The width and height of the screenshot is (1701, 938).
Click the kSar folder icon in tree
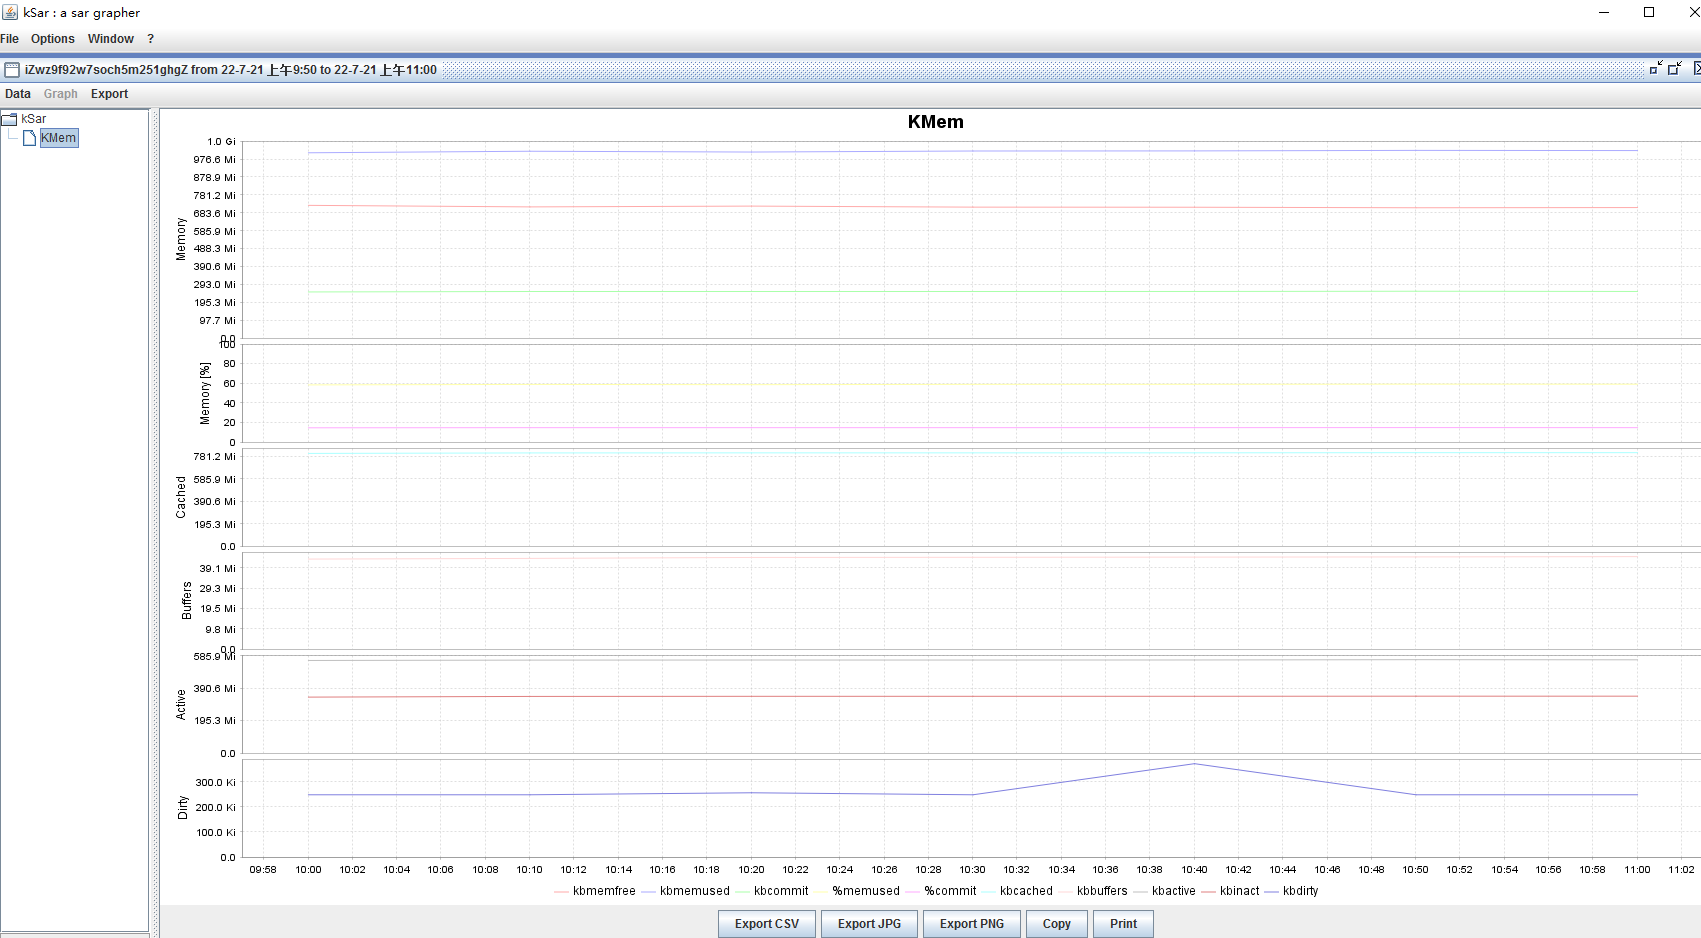[10, 119]
